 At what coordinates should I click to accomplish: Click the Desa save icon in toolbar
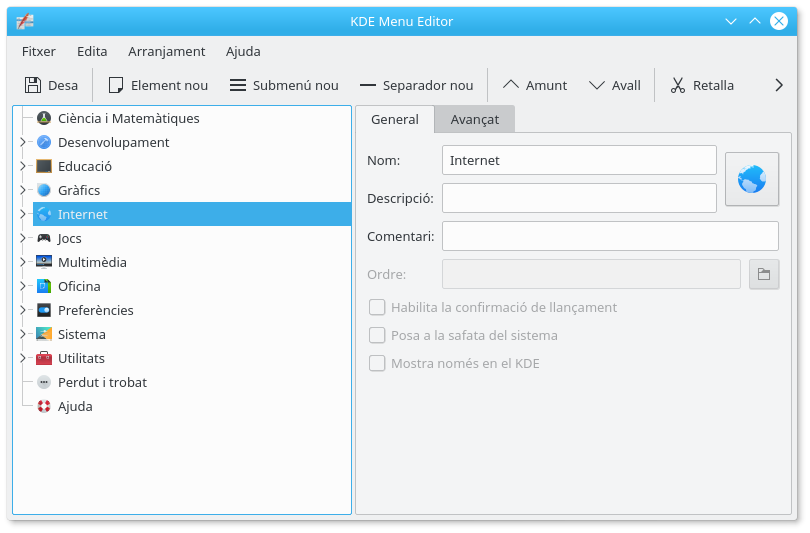tap(33, 85)
